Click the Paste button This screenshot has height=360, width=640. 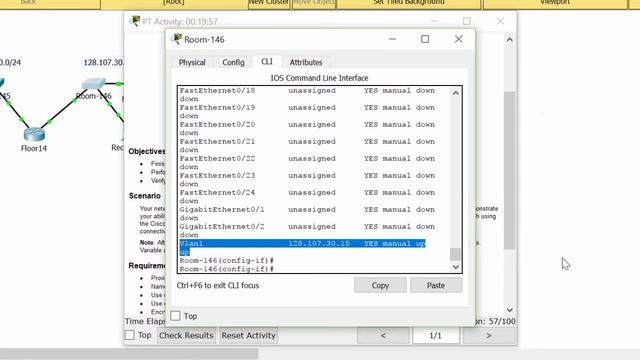(436, 285)
